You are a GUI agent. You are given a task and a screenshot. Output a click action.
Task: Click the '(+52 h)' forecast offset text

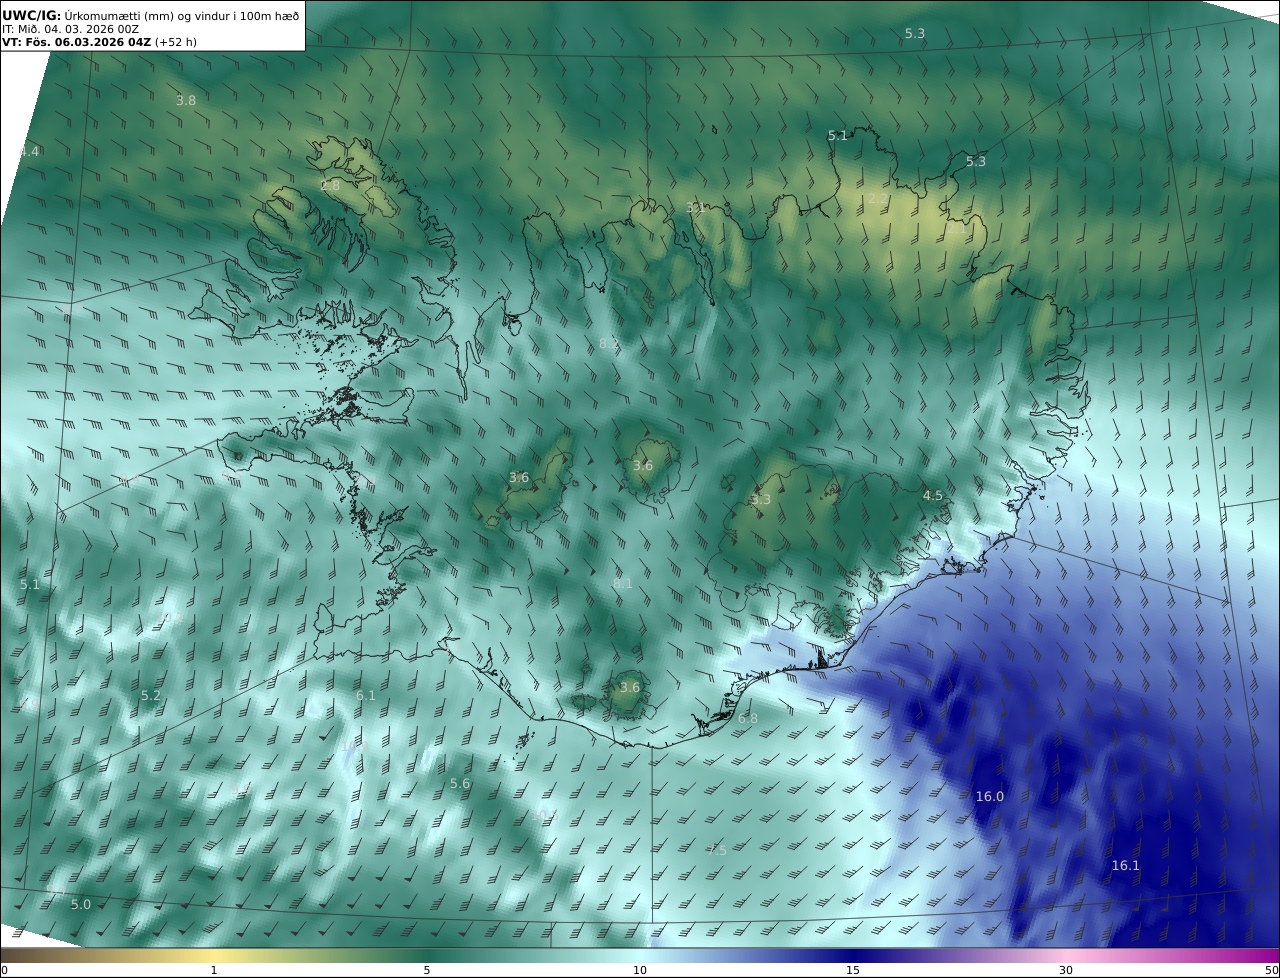(176, 42)
